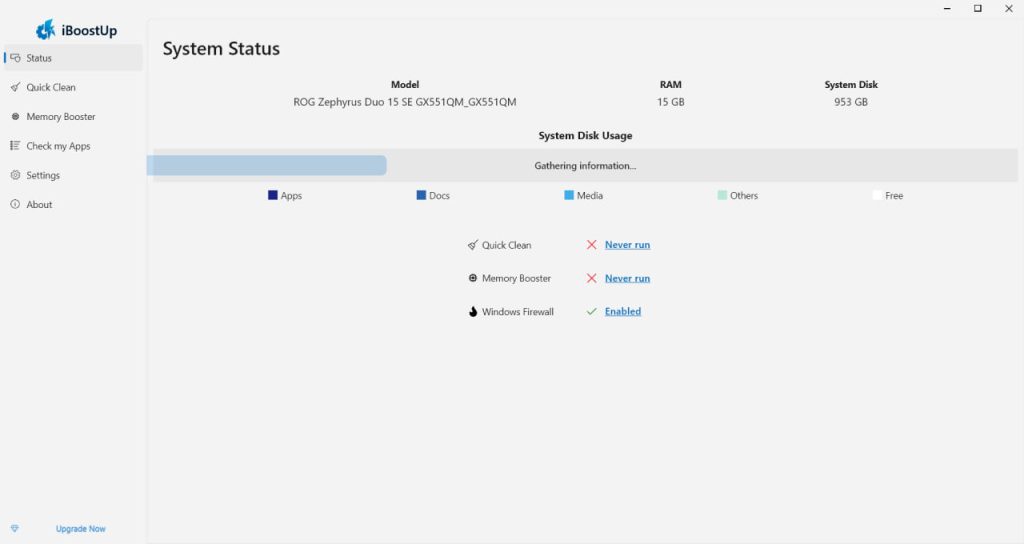This screenshot has width=1024, height=544.
Task: Click the diamond icon beside Upgrade Now
Action: 14,529
